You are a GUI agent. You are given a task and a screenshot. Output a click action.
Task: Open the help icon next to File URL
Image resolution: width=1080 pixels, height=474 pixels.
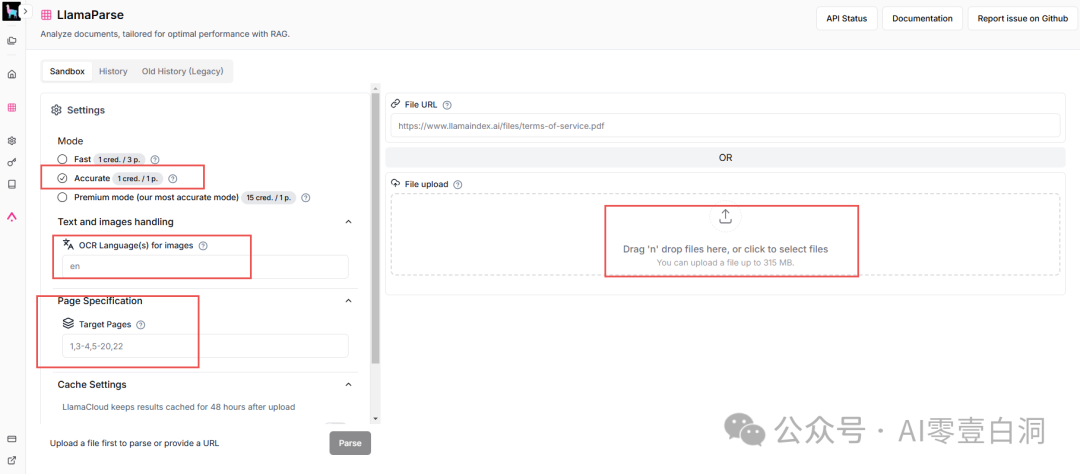pyautogui.click(x=447, y=105)
